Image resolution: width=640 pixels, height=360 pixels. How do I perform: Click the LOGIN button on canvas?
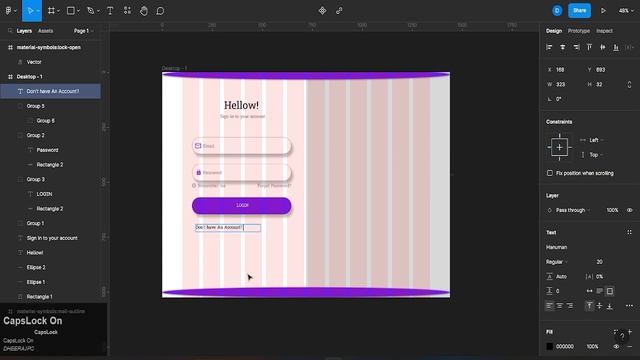(242, 205)
